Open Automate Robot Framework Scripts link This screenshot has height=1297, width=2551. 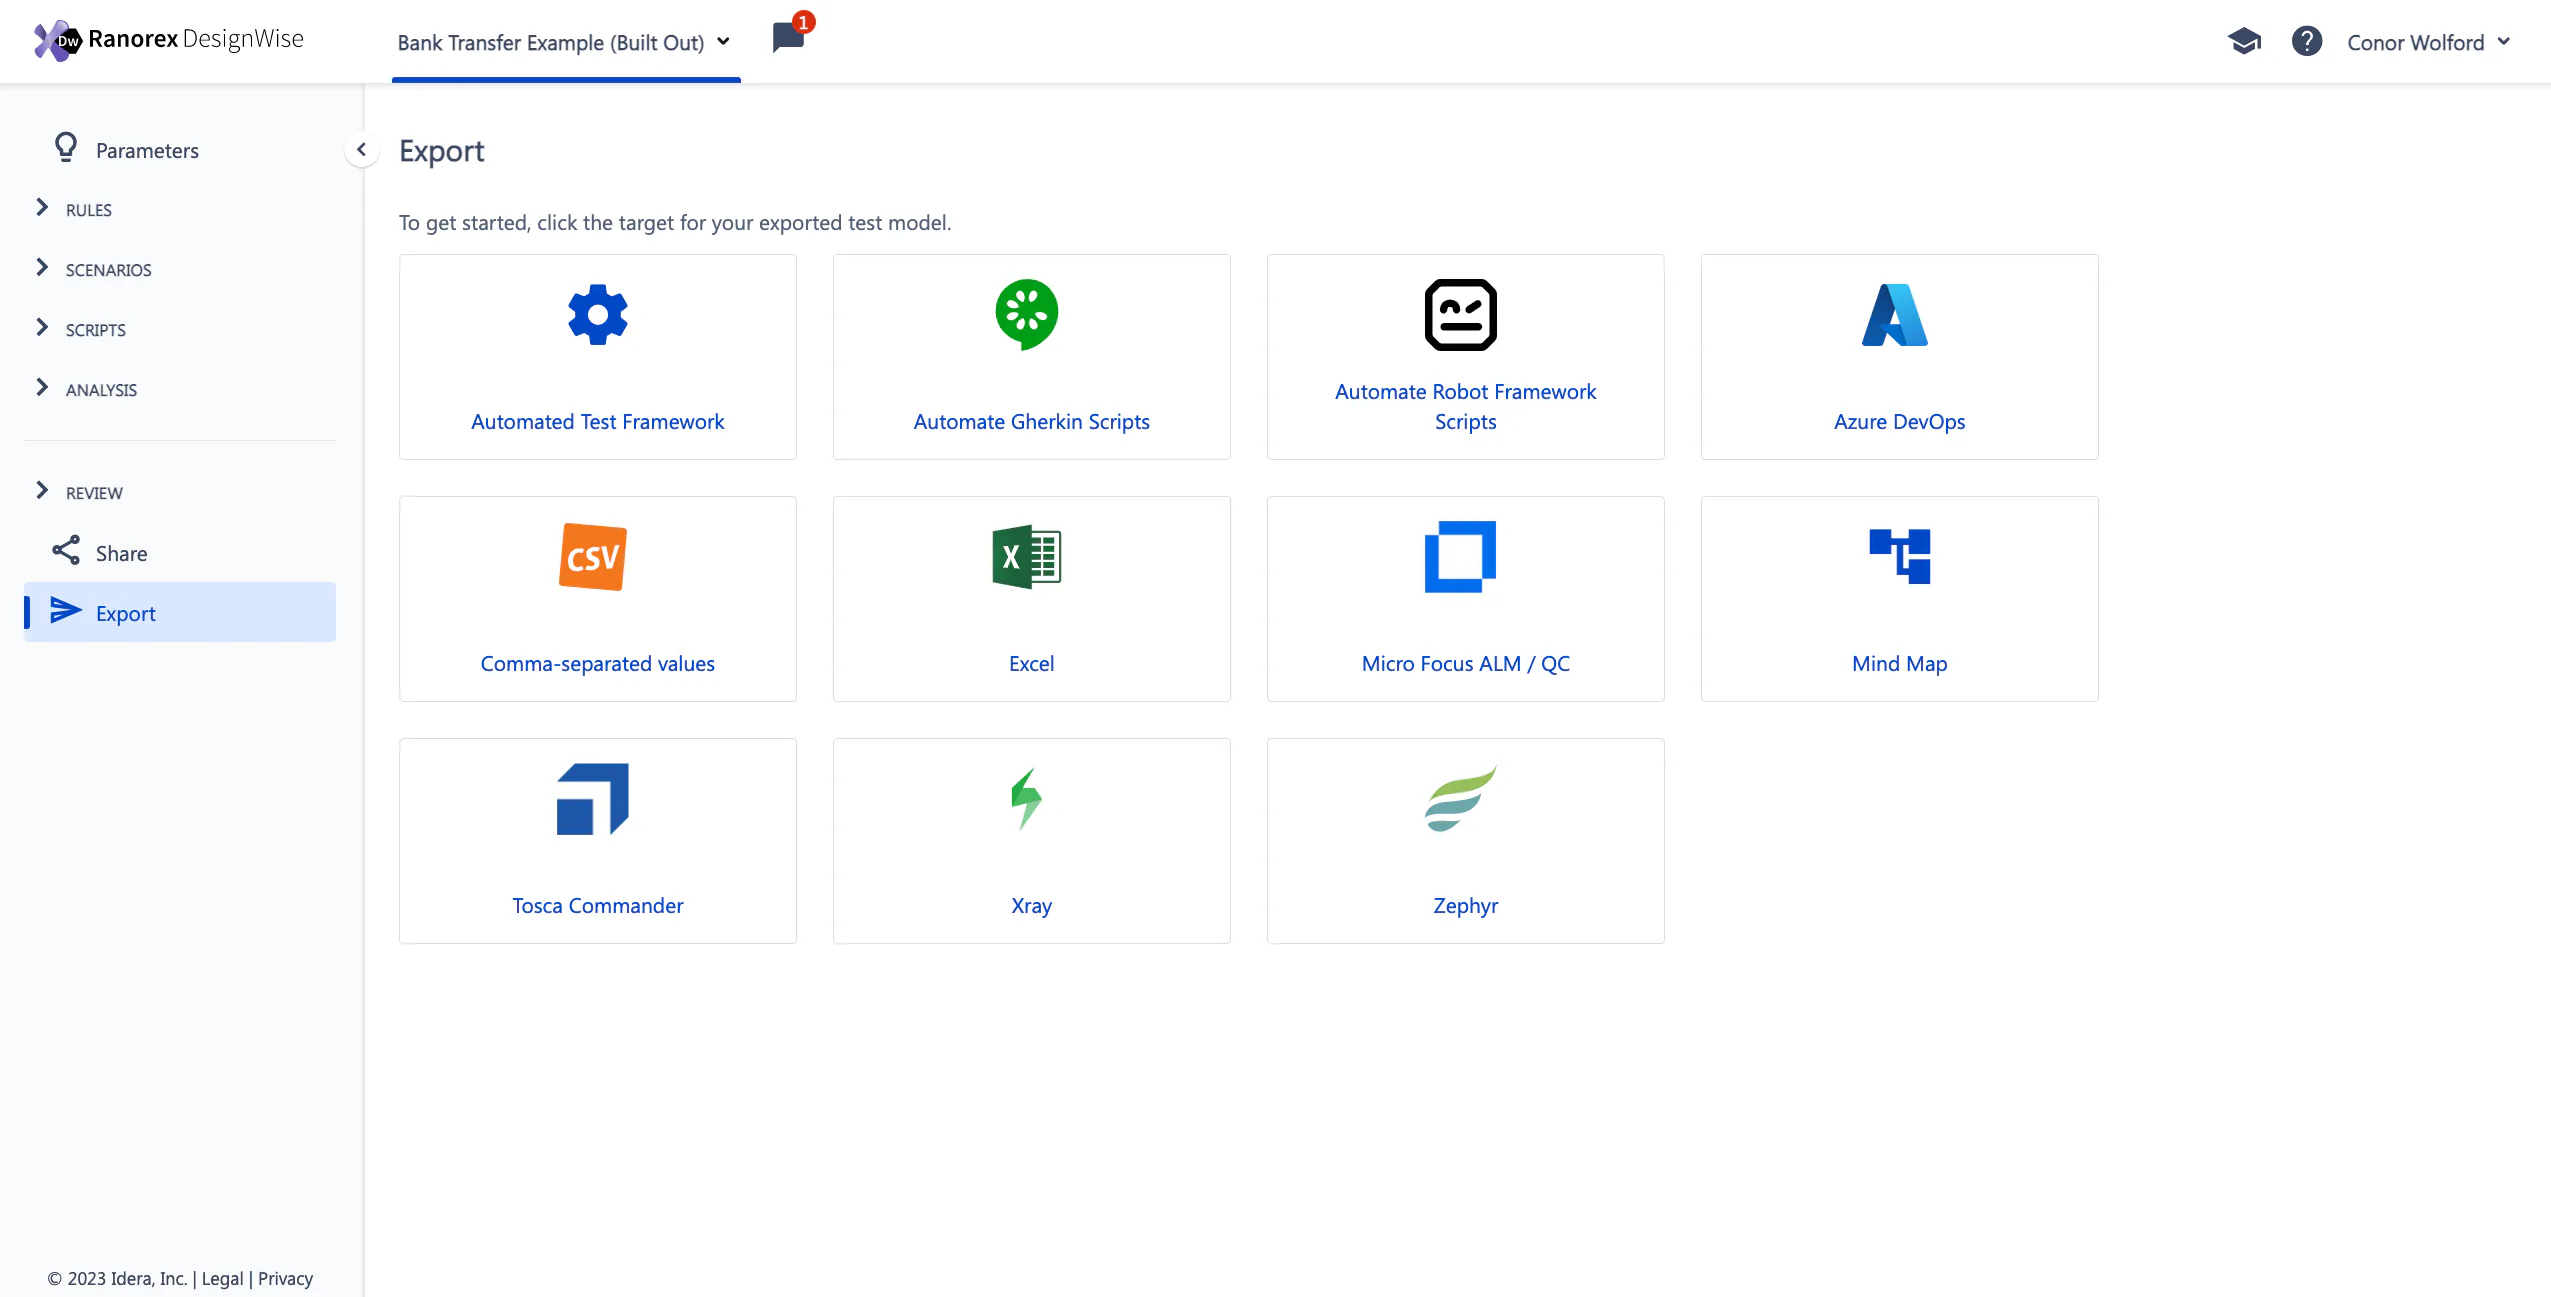[1466, 407]
